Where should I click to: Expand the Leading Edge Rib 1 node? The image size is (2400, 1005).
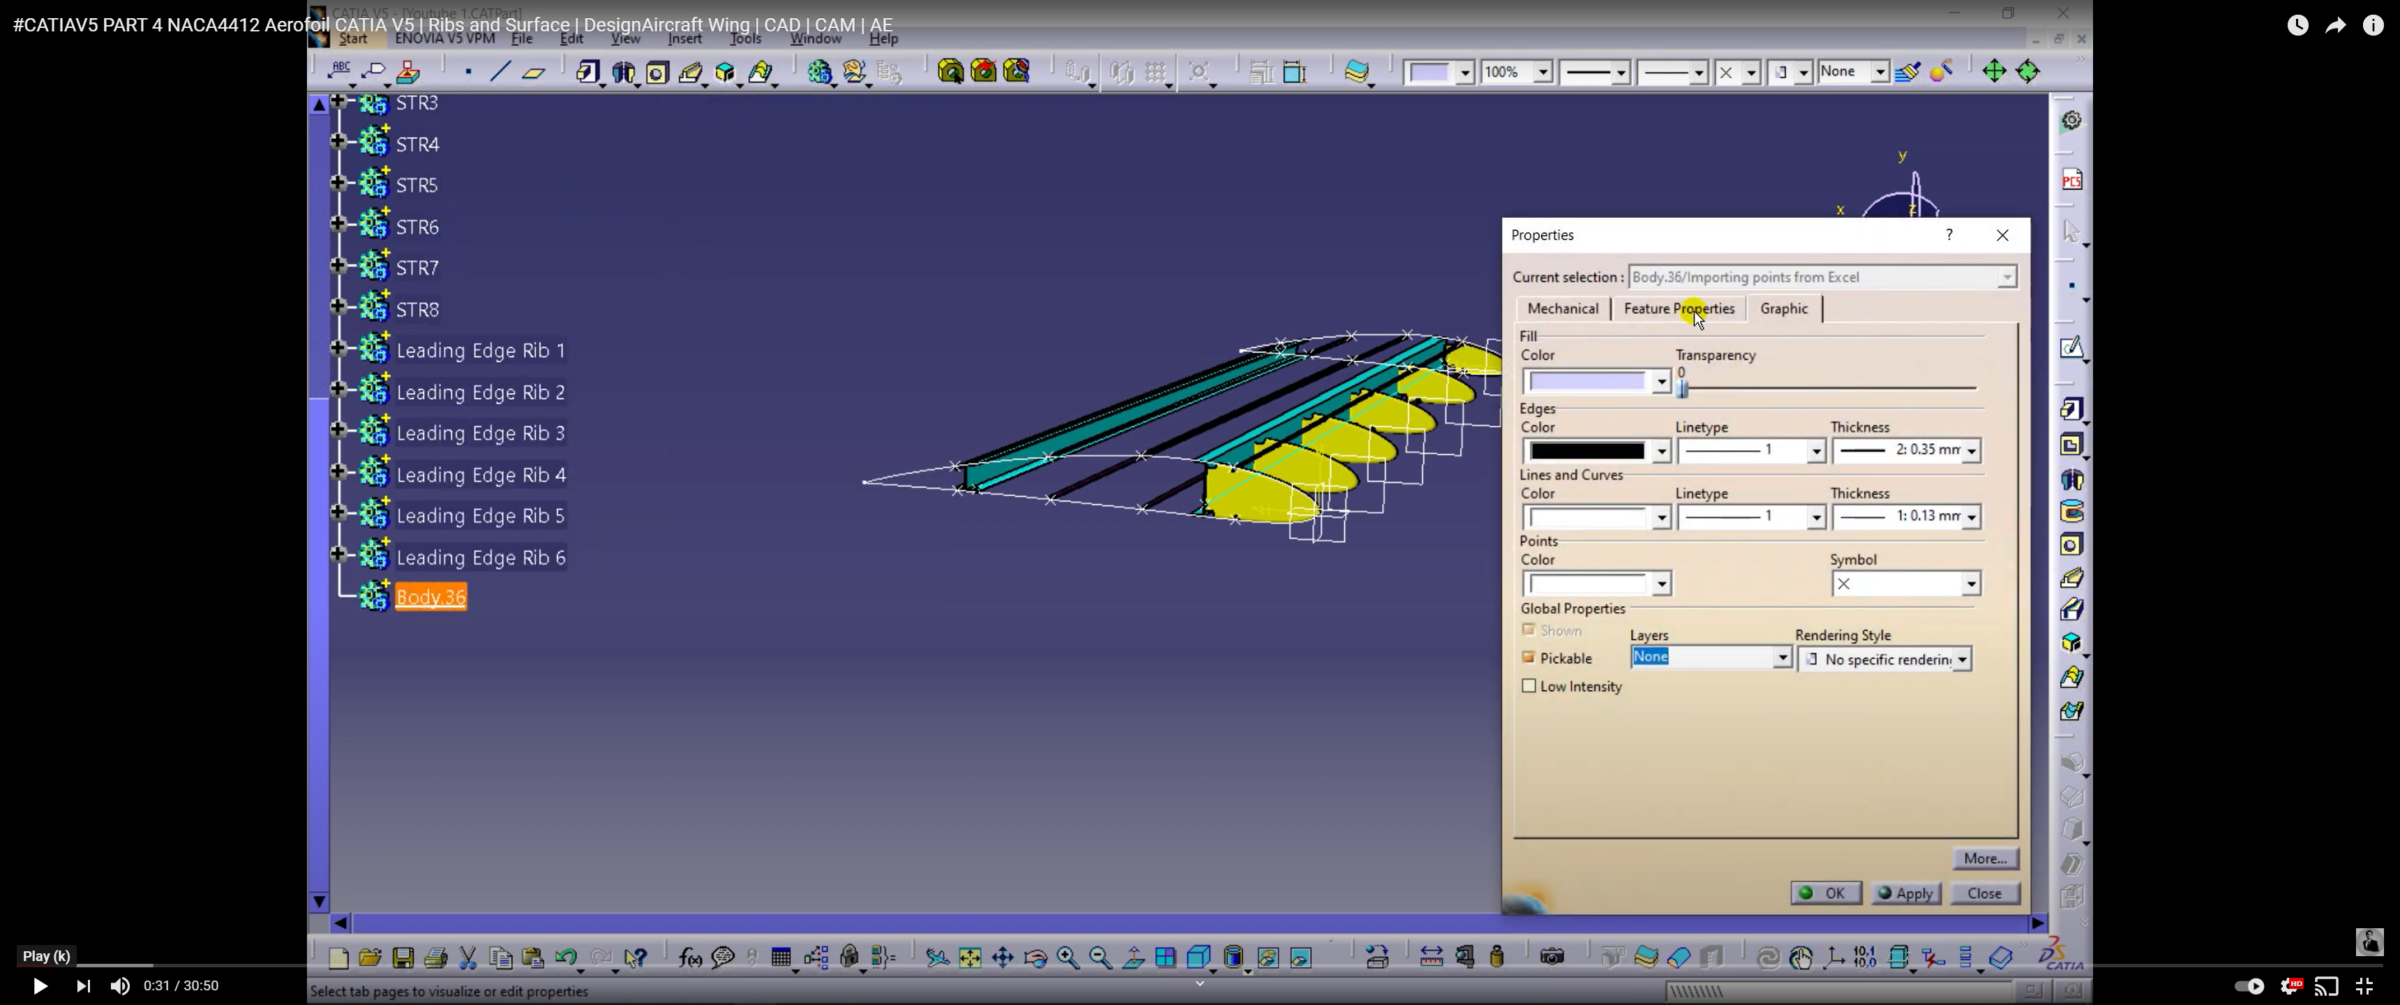tap(339, 348)
